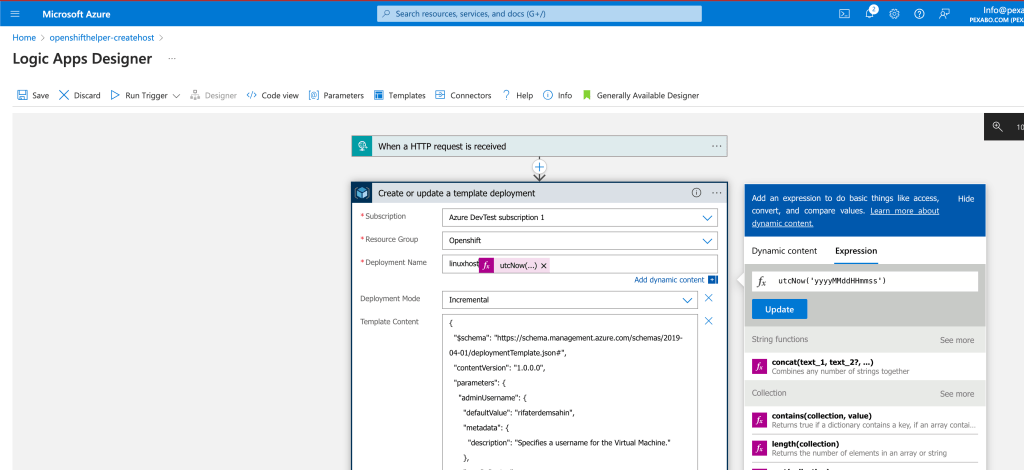
Task: Switch to Code view
Action: point(272,95)
